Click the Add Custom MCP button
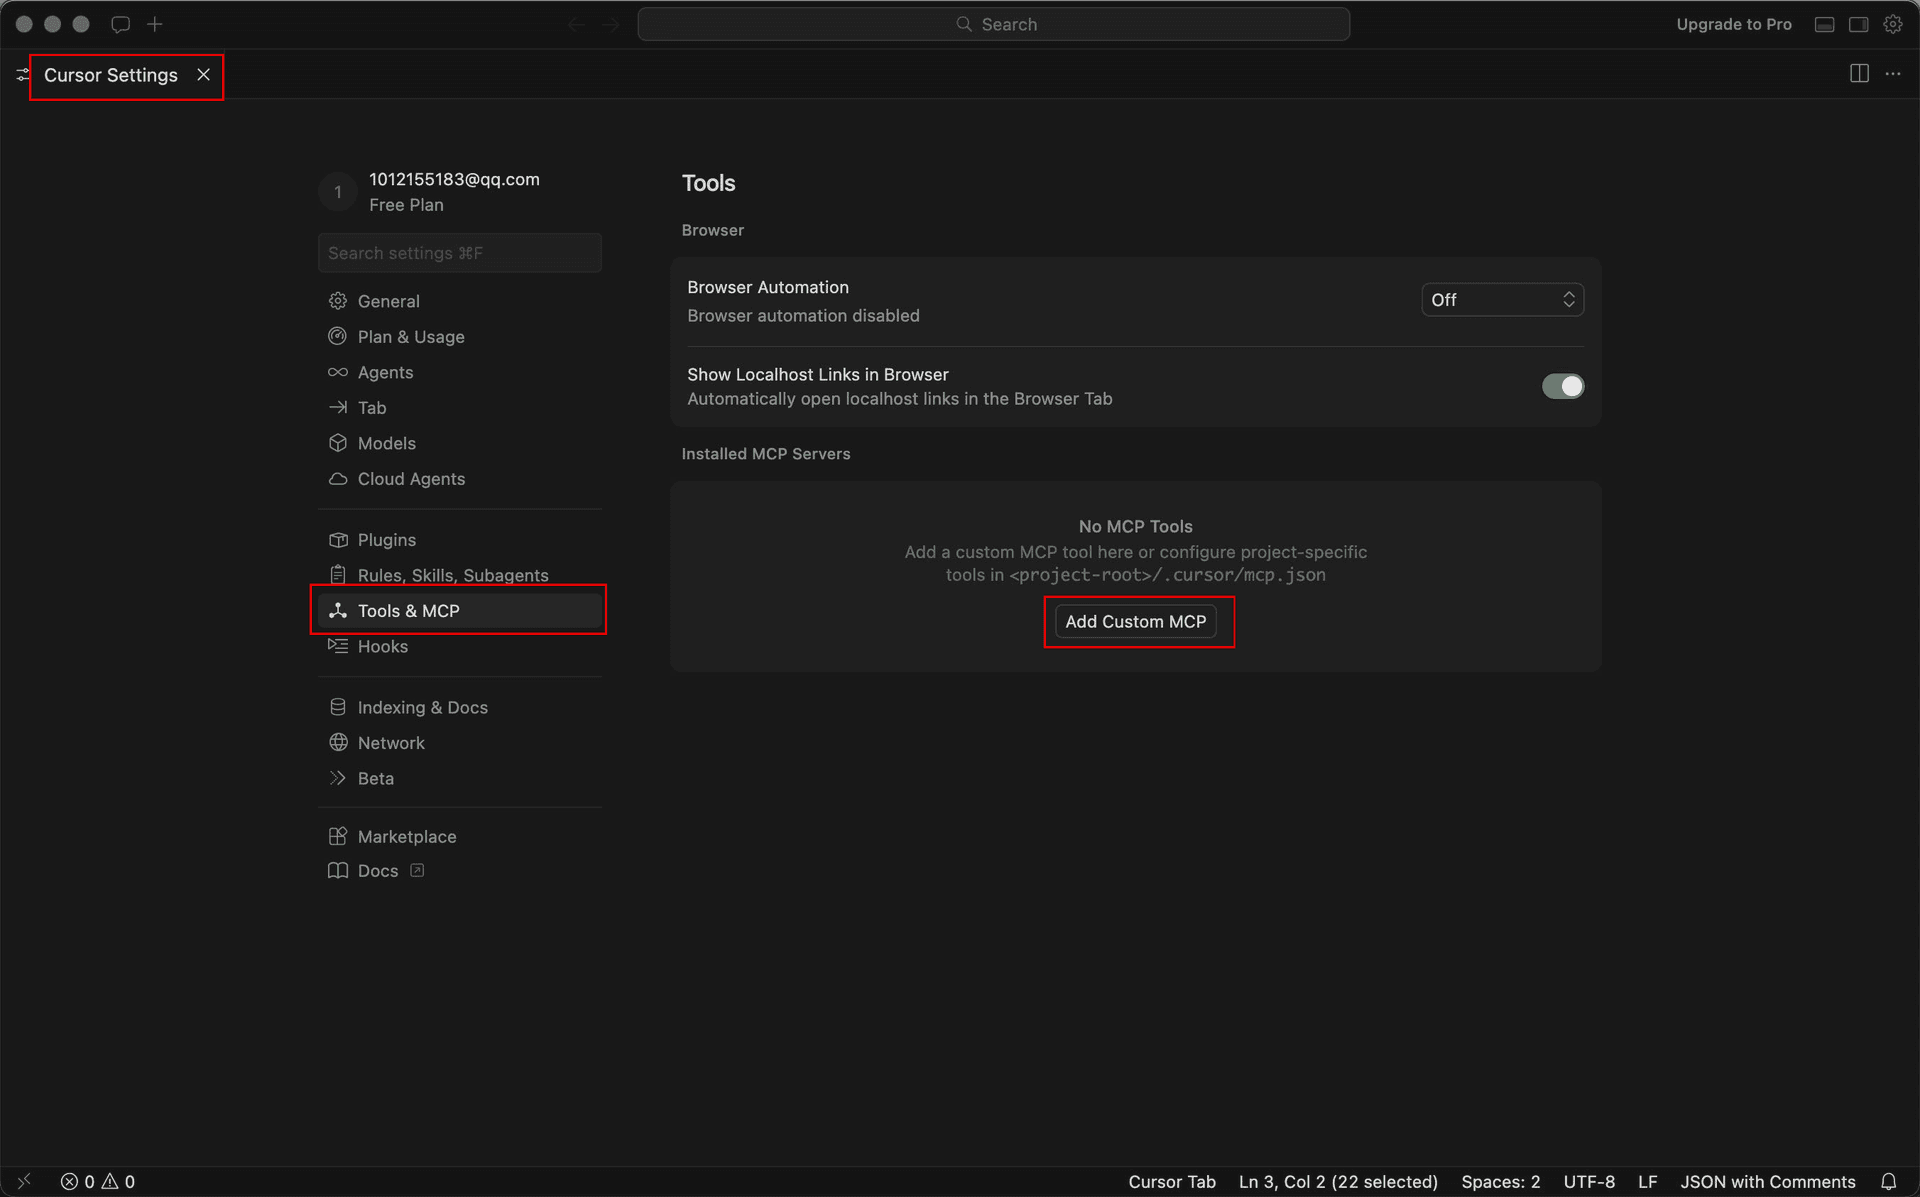The height and width of the screenshot is (1197, 1920). point(1135,621)
